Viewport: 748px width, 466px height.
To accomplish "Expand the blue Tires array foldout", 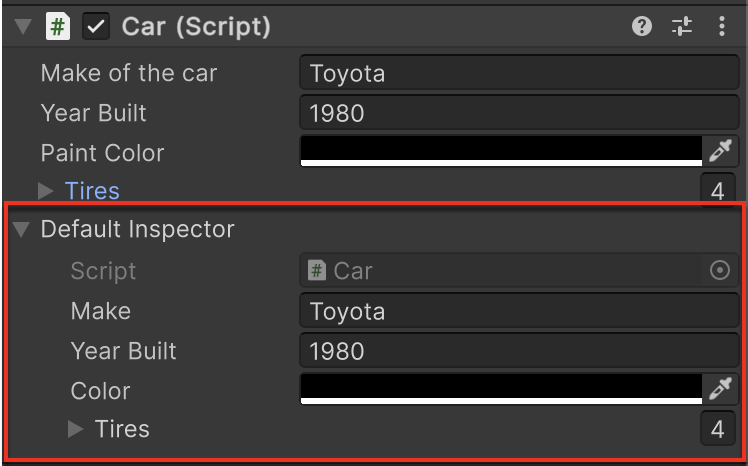I will 46,190.
